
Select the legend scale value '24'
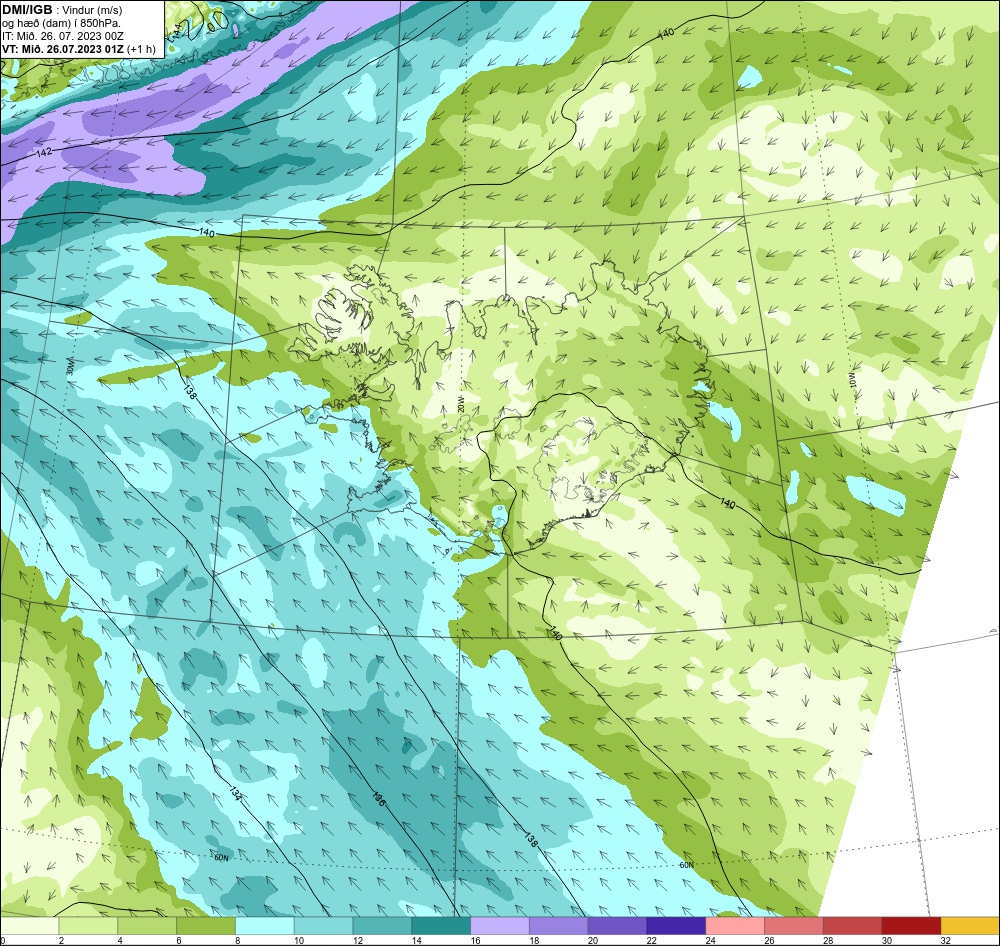pyautogui.click(x=710, y=940)
